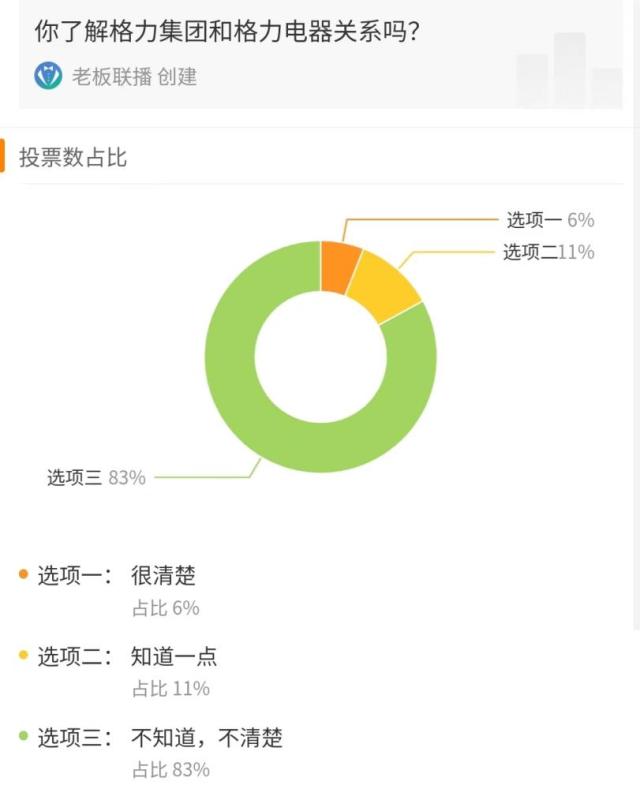Click the 选项三 83% chart callout label
640x796 pixels.
(x=96, y=478)
